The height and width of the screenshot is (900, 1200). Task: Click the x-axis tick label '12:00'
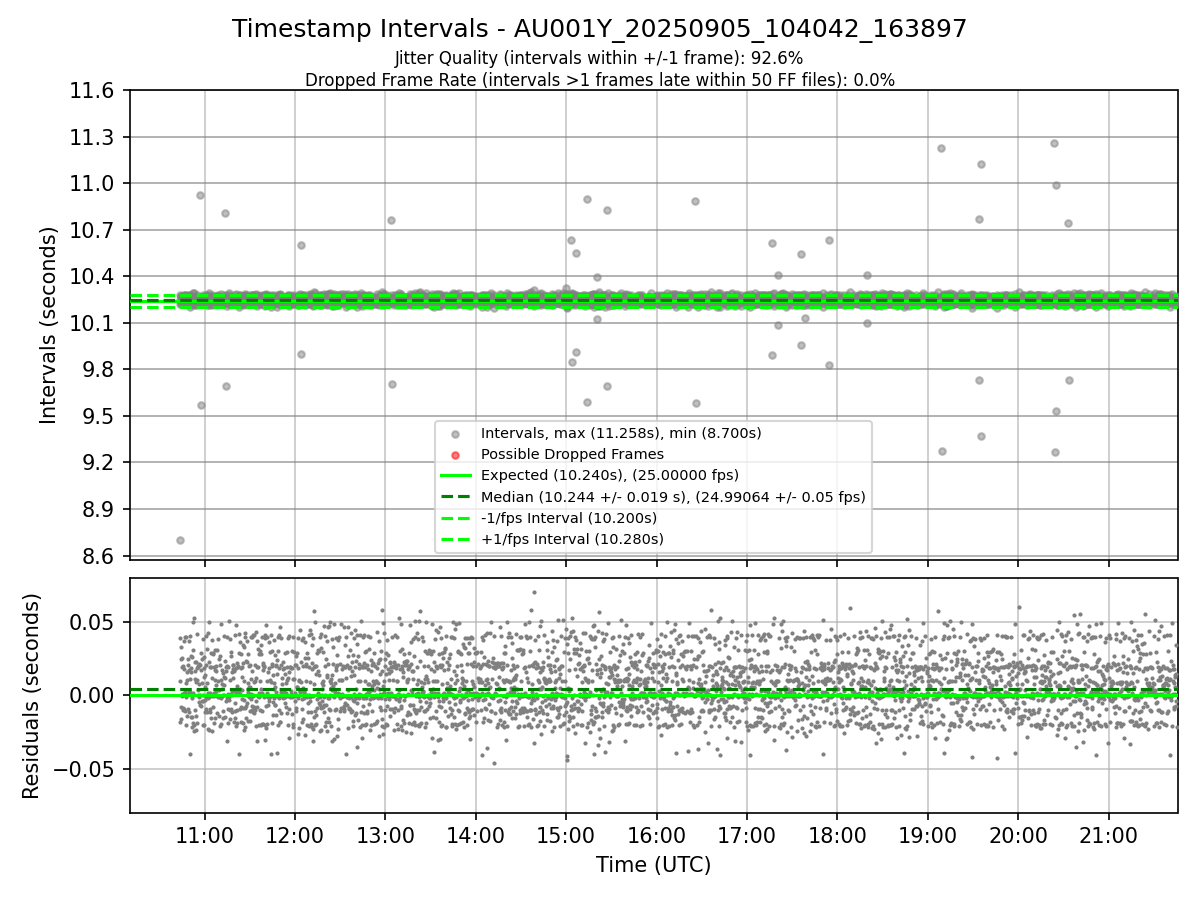point(295,835)
